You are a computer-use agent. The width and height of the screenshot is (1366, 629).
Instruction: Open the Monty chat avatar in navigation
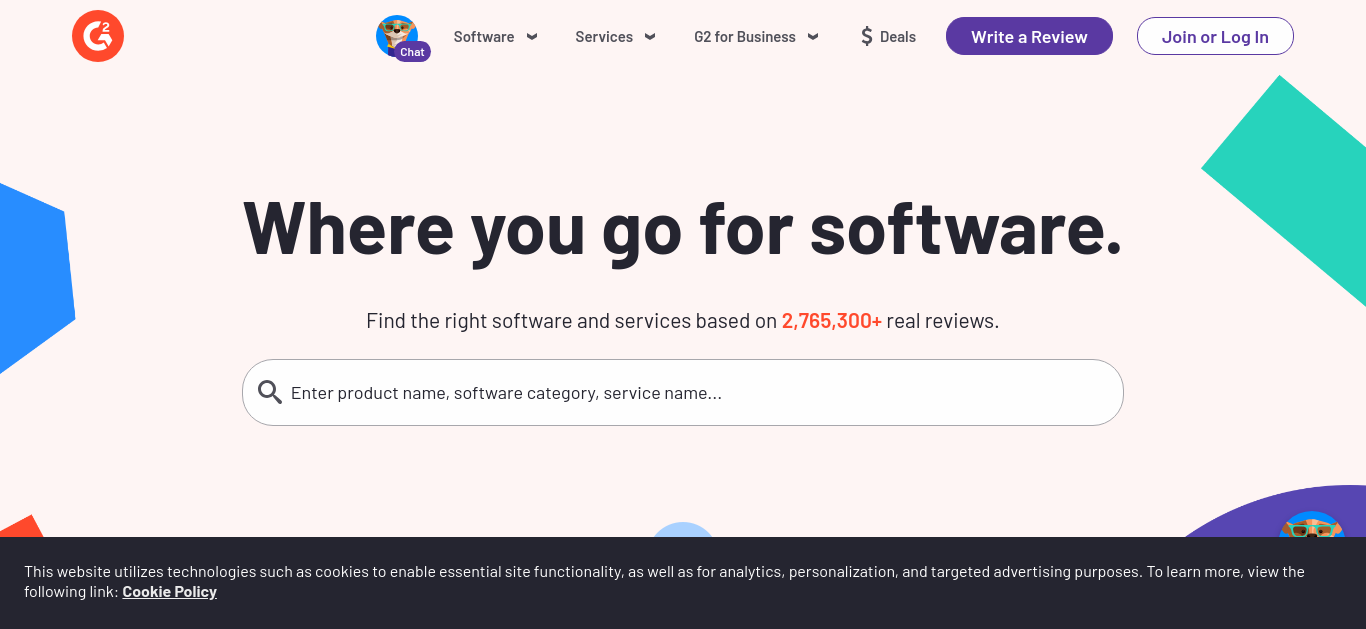tap(397, 35)
